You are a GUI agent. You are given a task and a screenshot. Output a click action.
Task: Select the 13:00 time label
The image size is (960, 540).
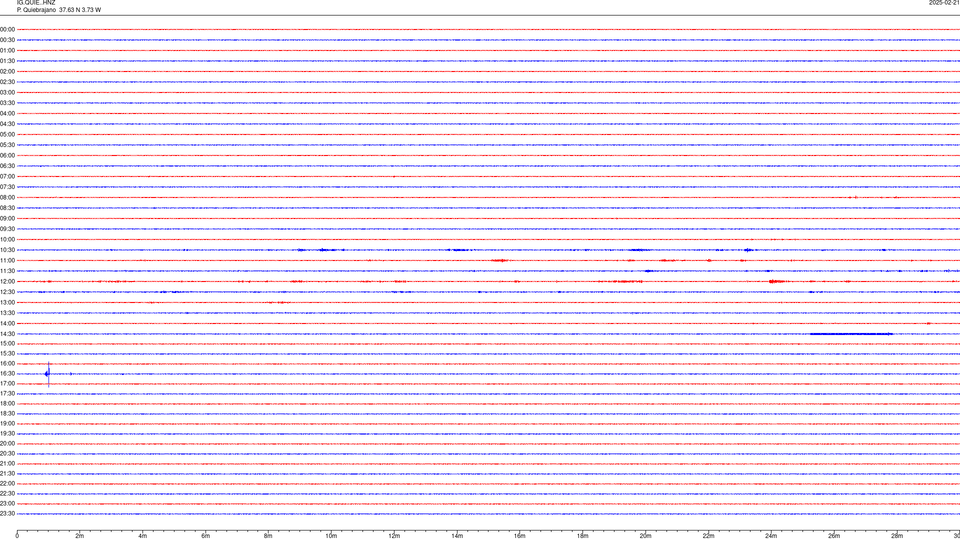(7, 302)
